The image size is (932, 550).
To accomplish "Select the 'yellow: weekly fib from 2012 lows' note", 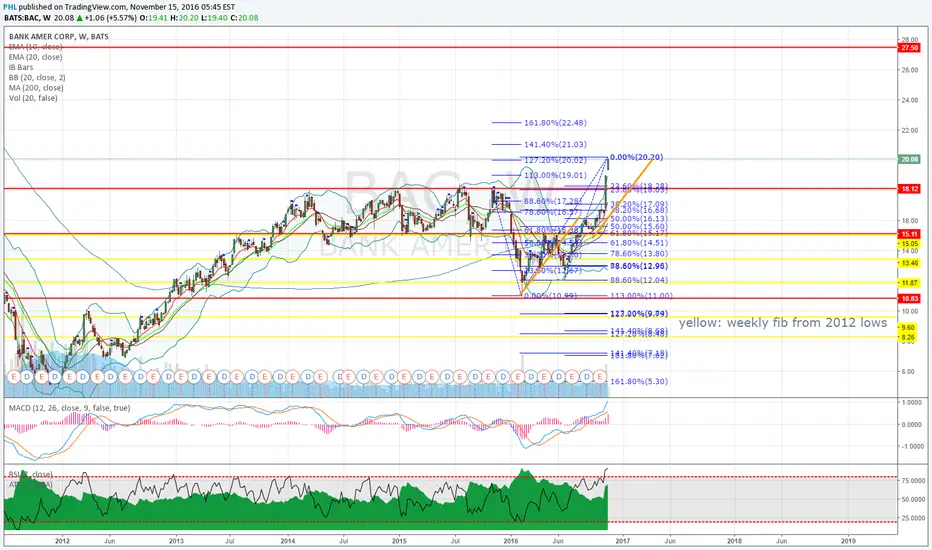I will 783,322.
